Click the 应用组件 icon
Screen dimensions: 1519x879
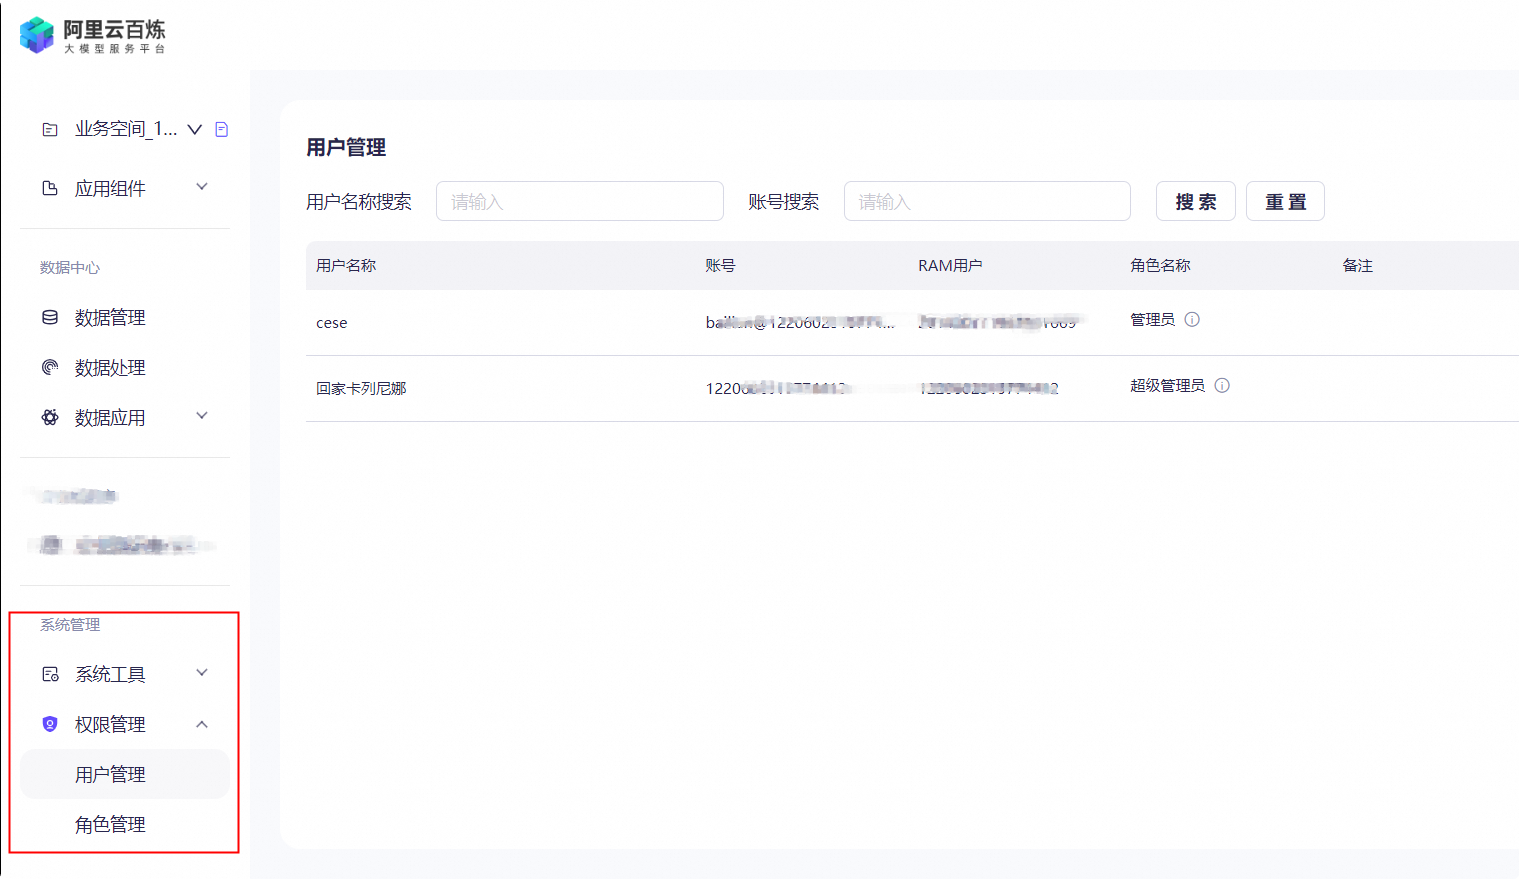pyautogui.click(x=50, y=188)
